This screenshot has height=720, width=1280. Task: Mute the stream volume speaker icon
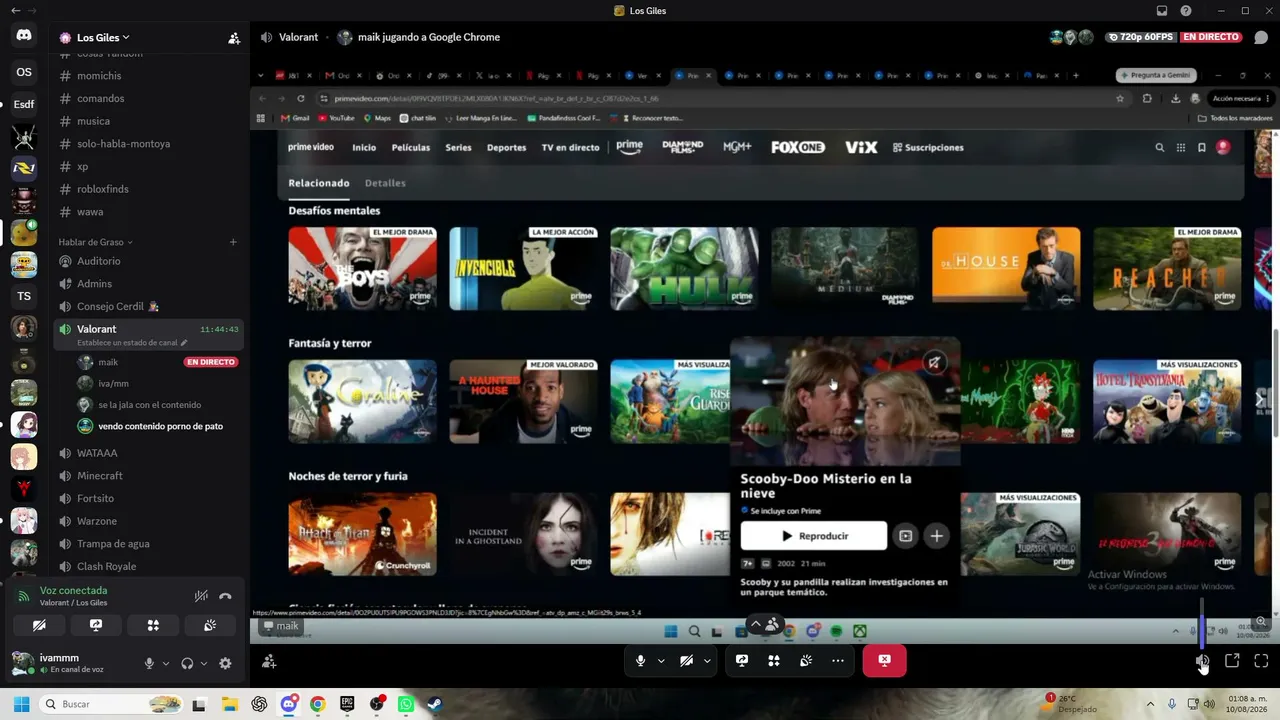pos(1203,660)
